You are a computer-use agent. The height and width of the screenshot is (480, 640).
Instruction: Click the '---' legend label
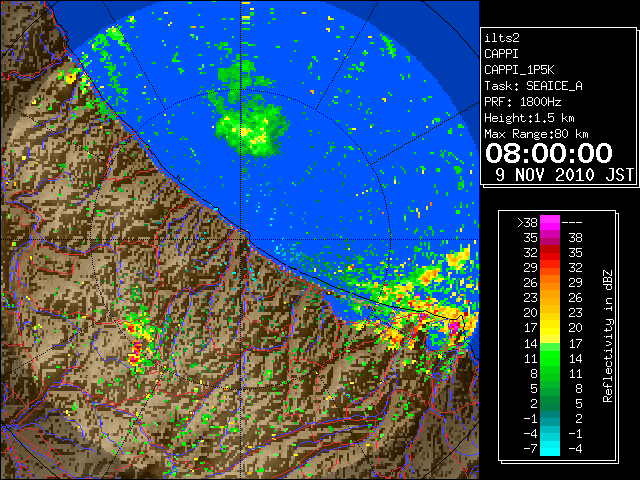pyautogui.click(x=572, y=223)
